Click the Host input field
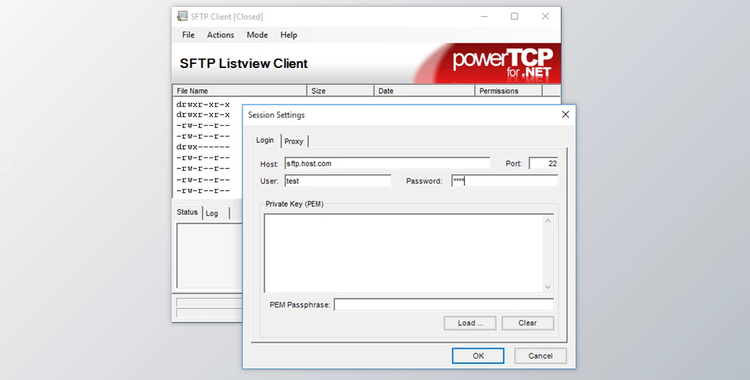Image resolution: width=750 pixels, height=380 pixels. [387, 164]
